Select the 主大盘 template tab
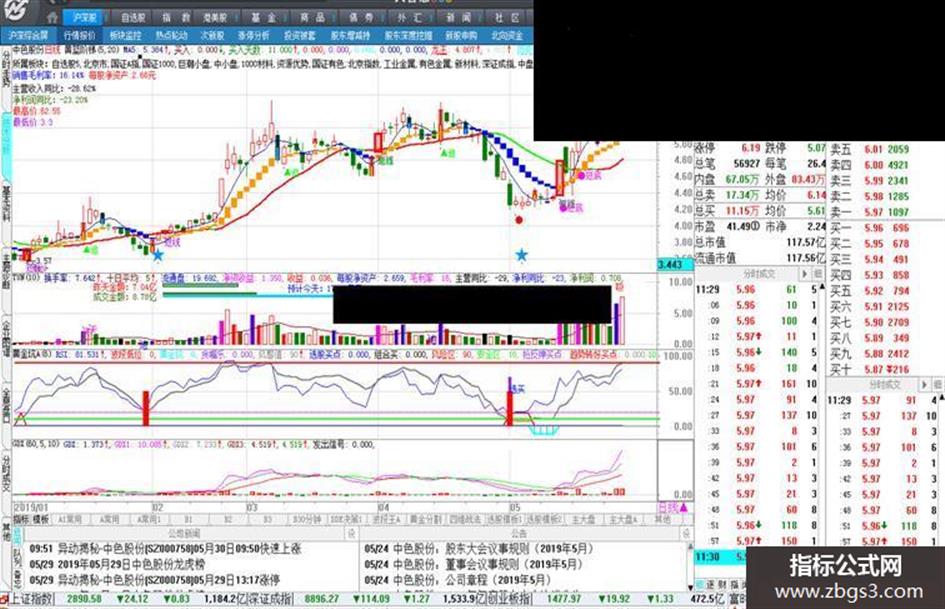 pyautogui.click(x=583, y=519)
